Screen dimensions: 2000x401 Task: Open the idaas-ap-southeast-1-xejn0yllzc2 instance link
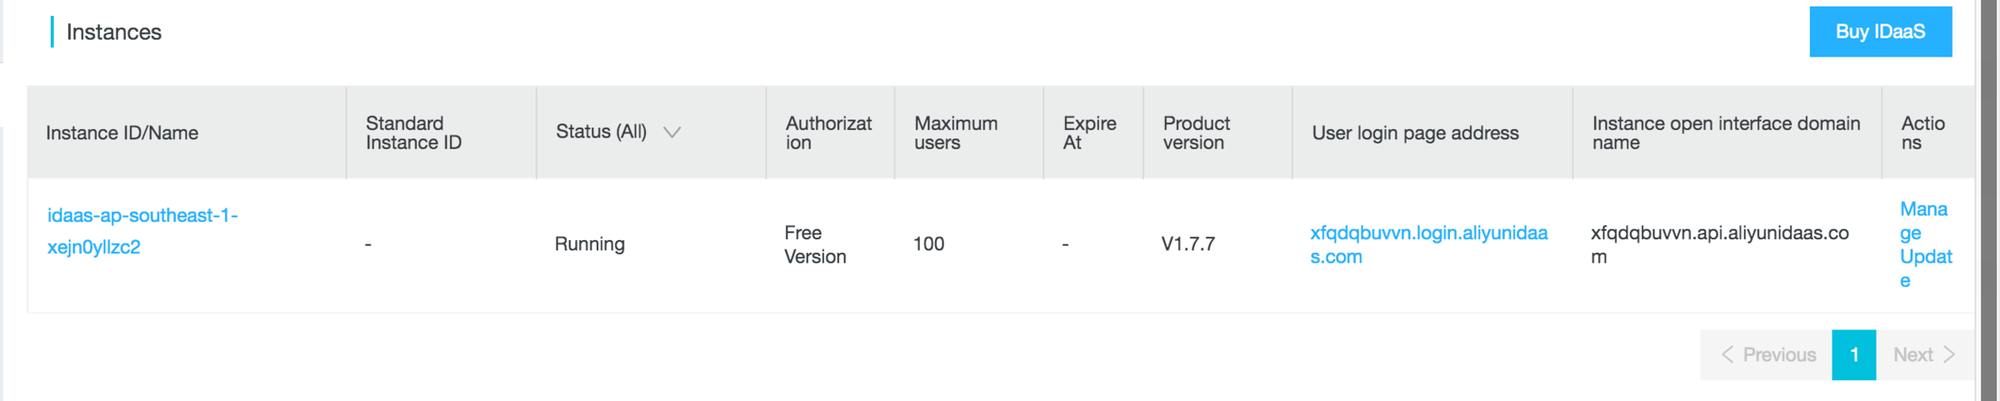tap(142, 231)
